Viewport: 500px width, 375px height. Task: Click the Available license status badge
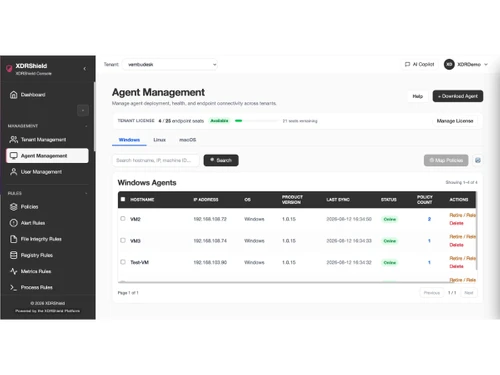point(219,121)
